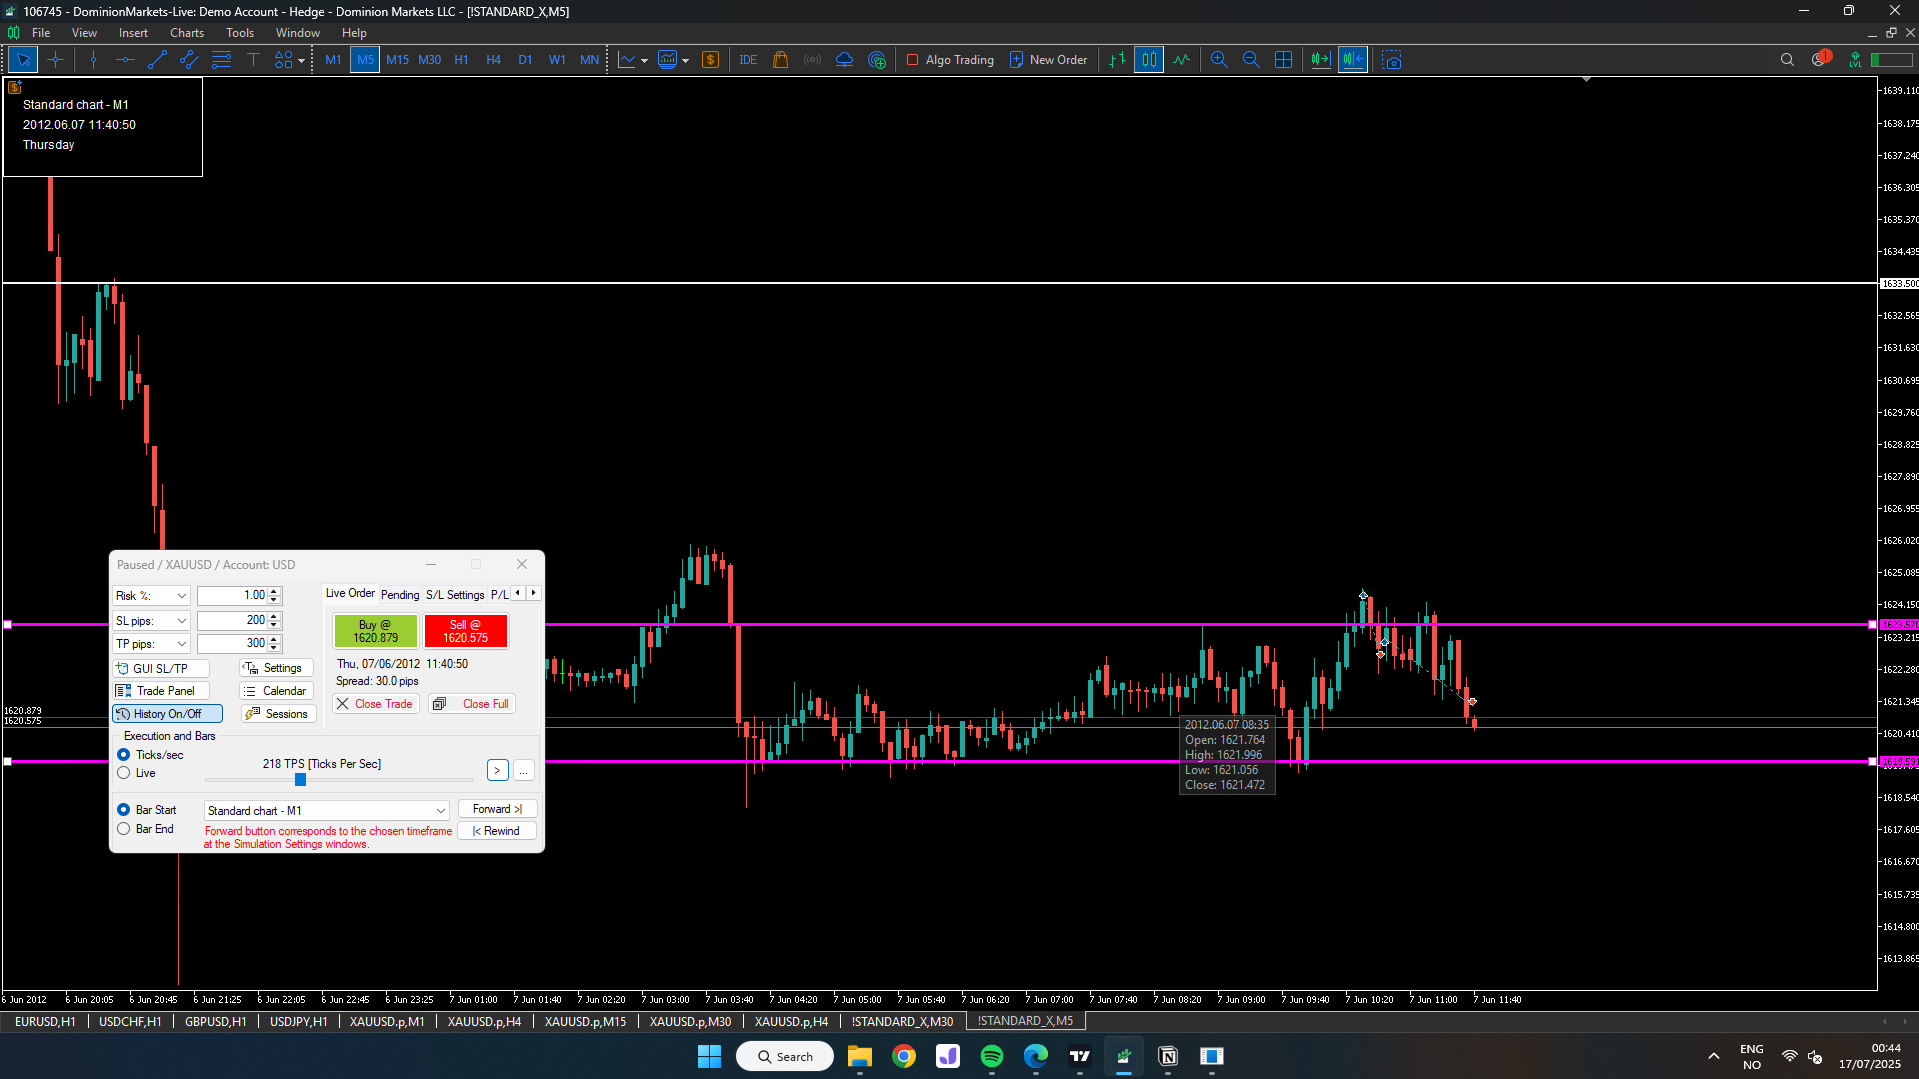Toggle Algo Trading on the toolbar

pyautogui.click(x=950, y=60)
